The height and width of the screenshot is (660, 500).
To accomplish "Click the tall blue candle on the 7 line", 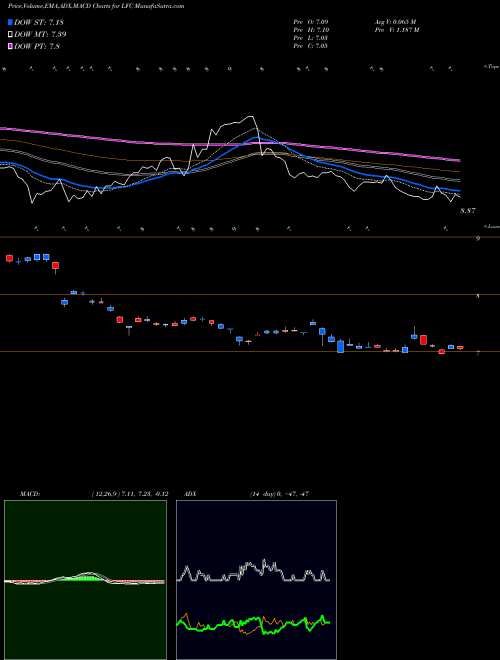I will (x=340, y=346).
